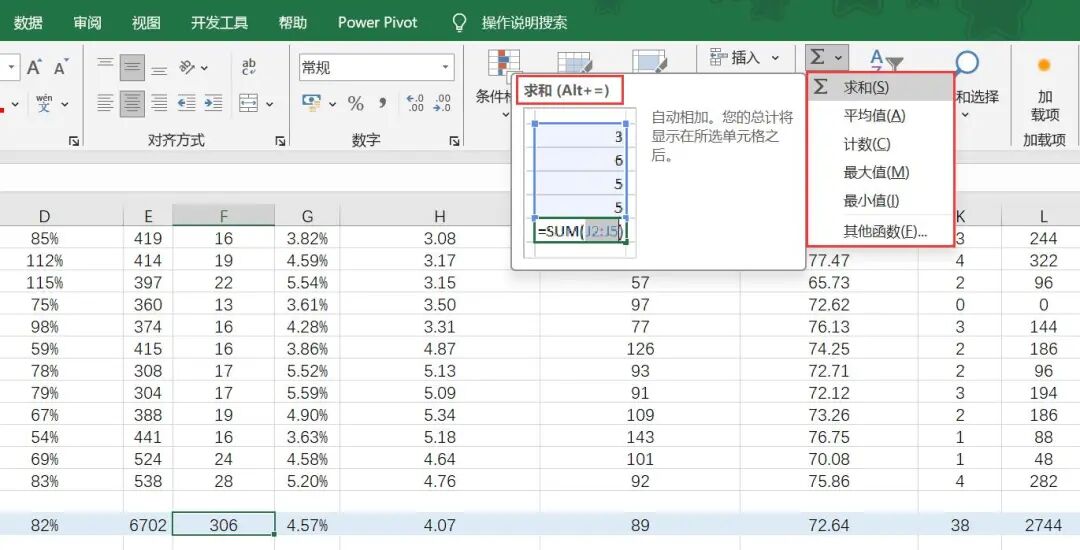The height and width of the screenshot is (550, 1080).
Task: Choose 平均值(A) in the dropdown menu
Action: tap(880, 116)
